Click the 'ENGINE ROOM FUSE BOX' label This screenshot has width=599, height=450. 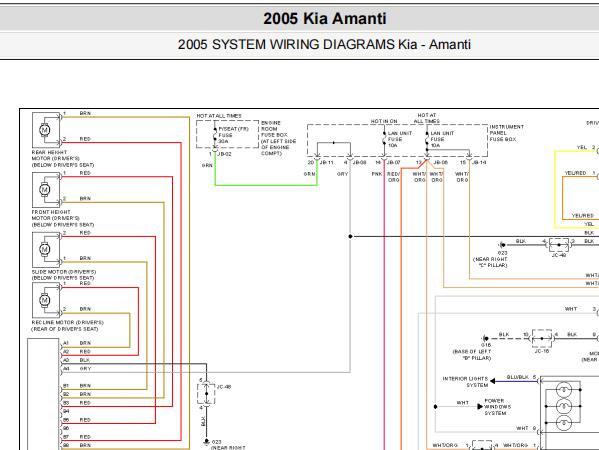(x=274, y=129)
